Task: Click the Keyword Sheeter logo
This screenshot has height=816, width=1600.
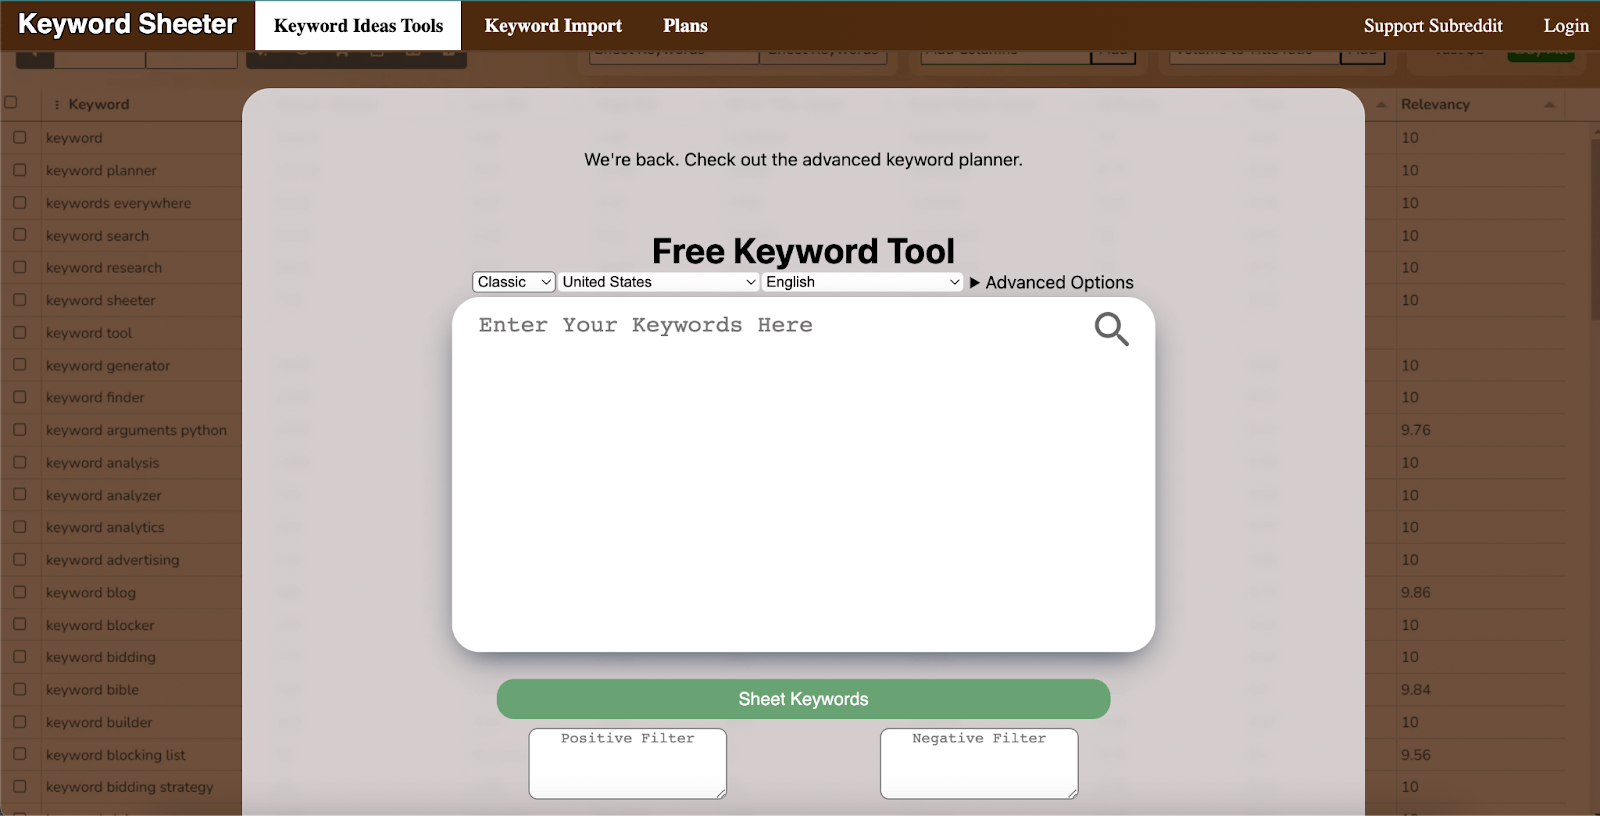Action: [127, 24]
